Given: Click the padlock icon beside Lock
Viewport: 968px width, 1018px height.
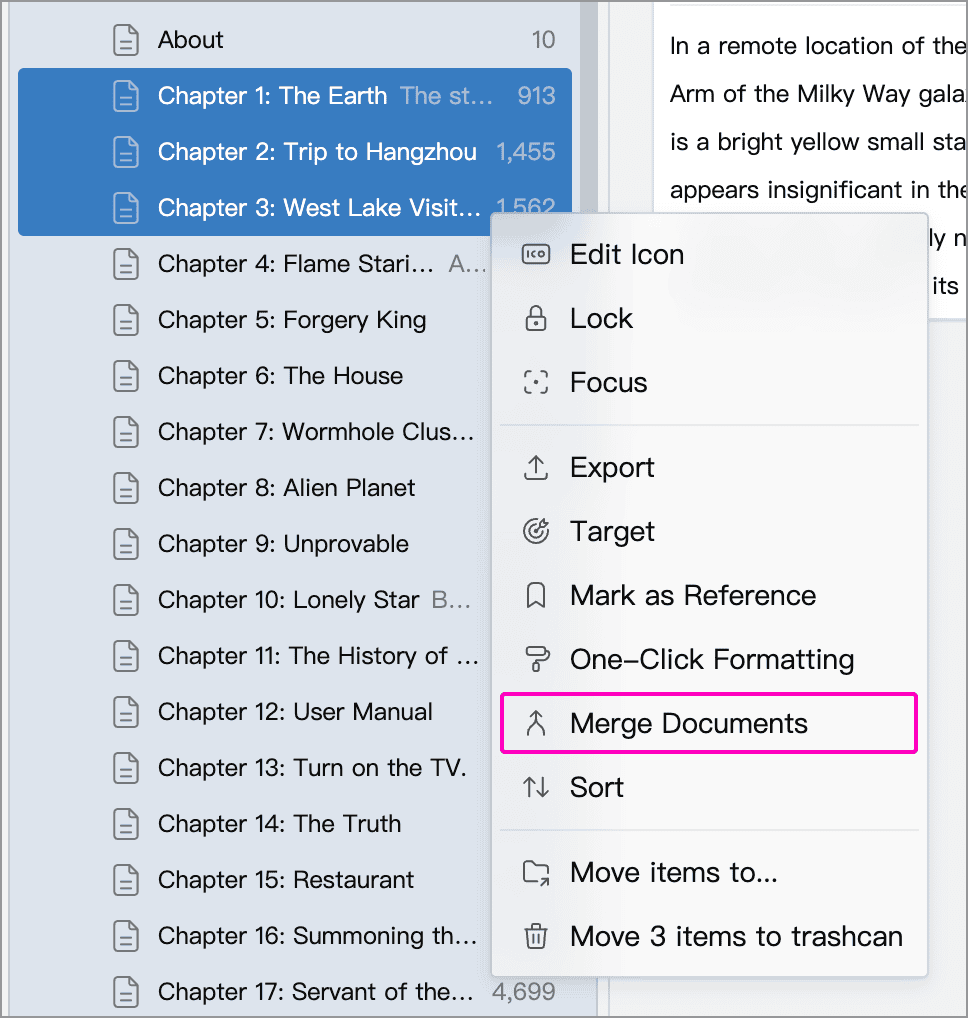Looking at the screenshot, I should click(536, 319).
